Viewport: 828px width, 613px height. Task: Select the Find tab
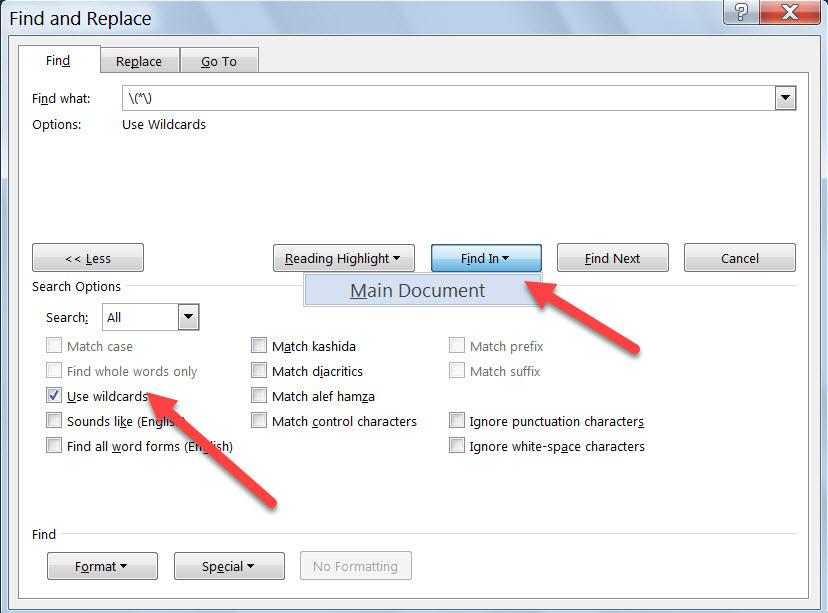click(x=58, y=61)
